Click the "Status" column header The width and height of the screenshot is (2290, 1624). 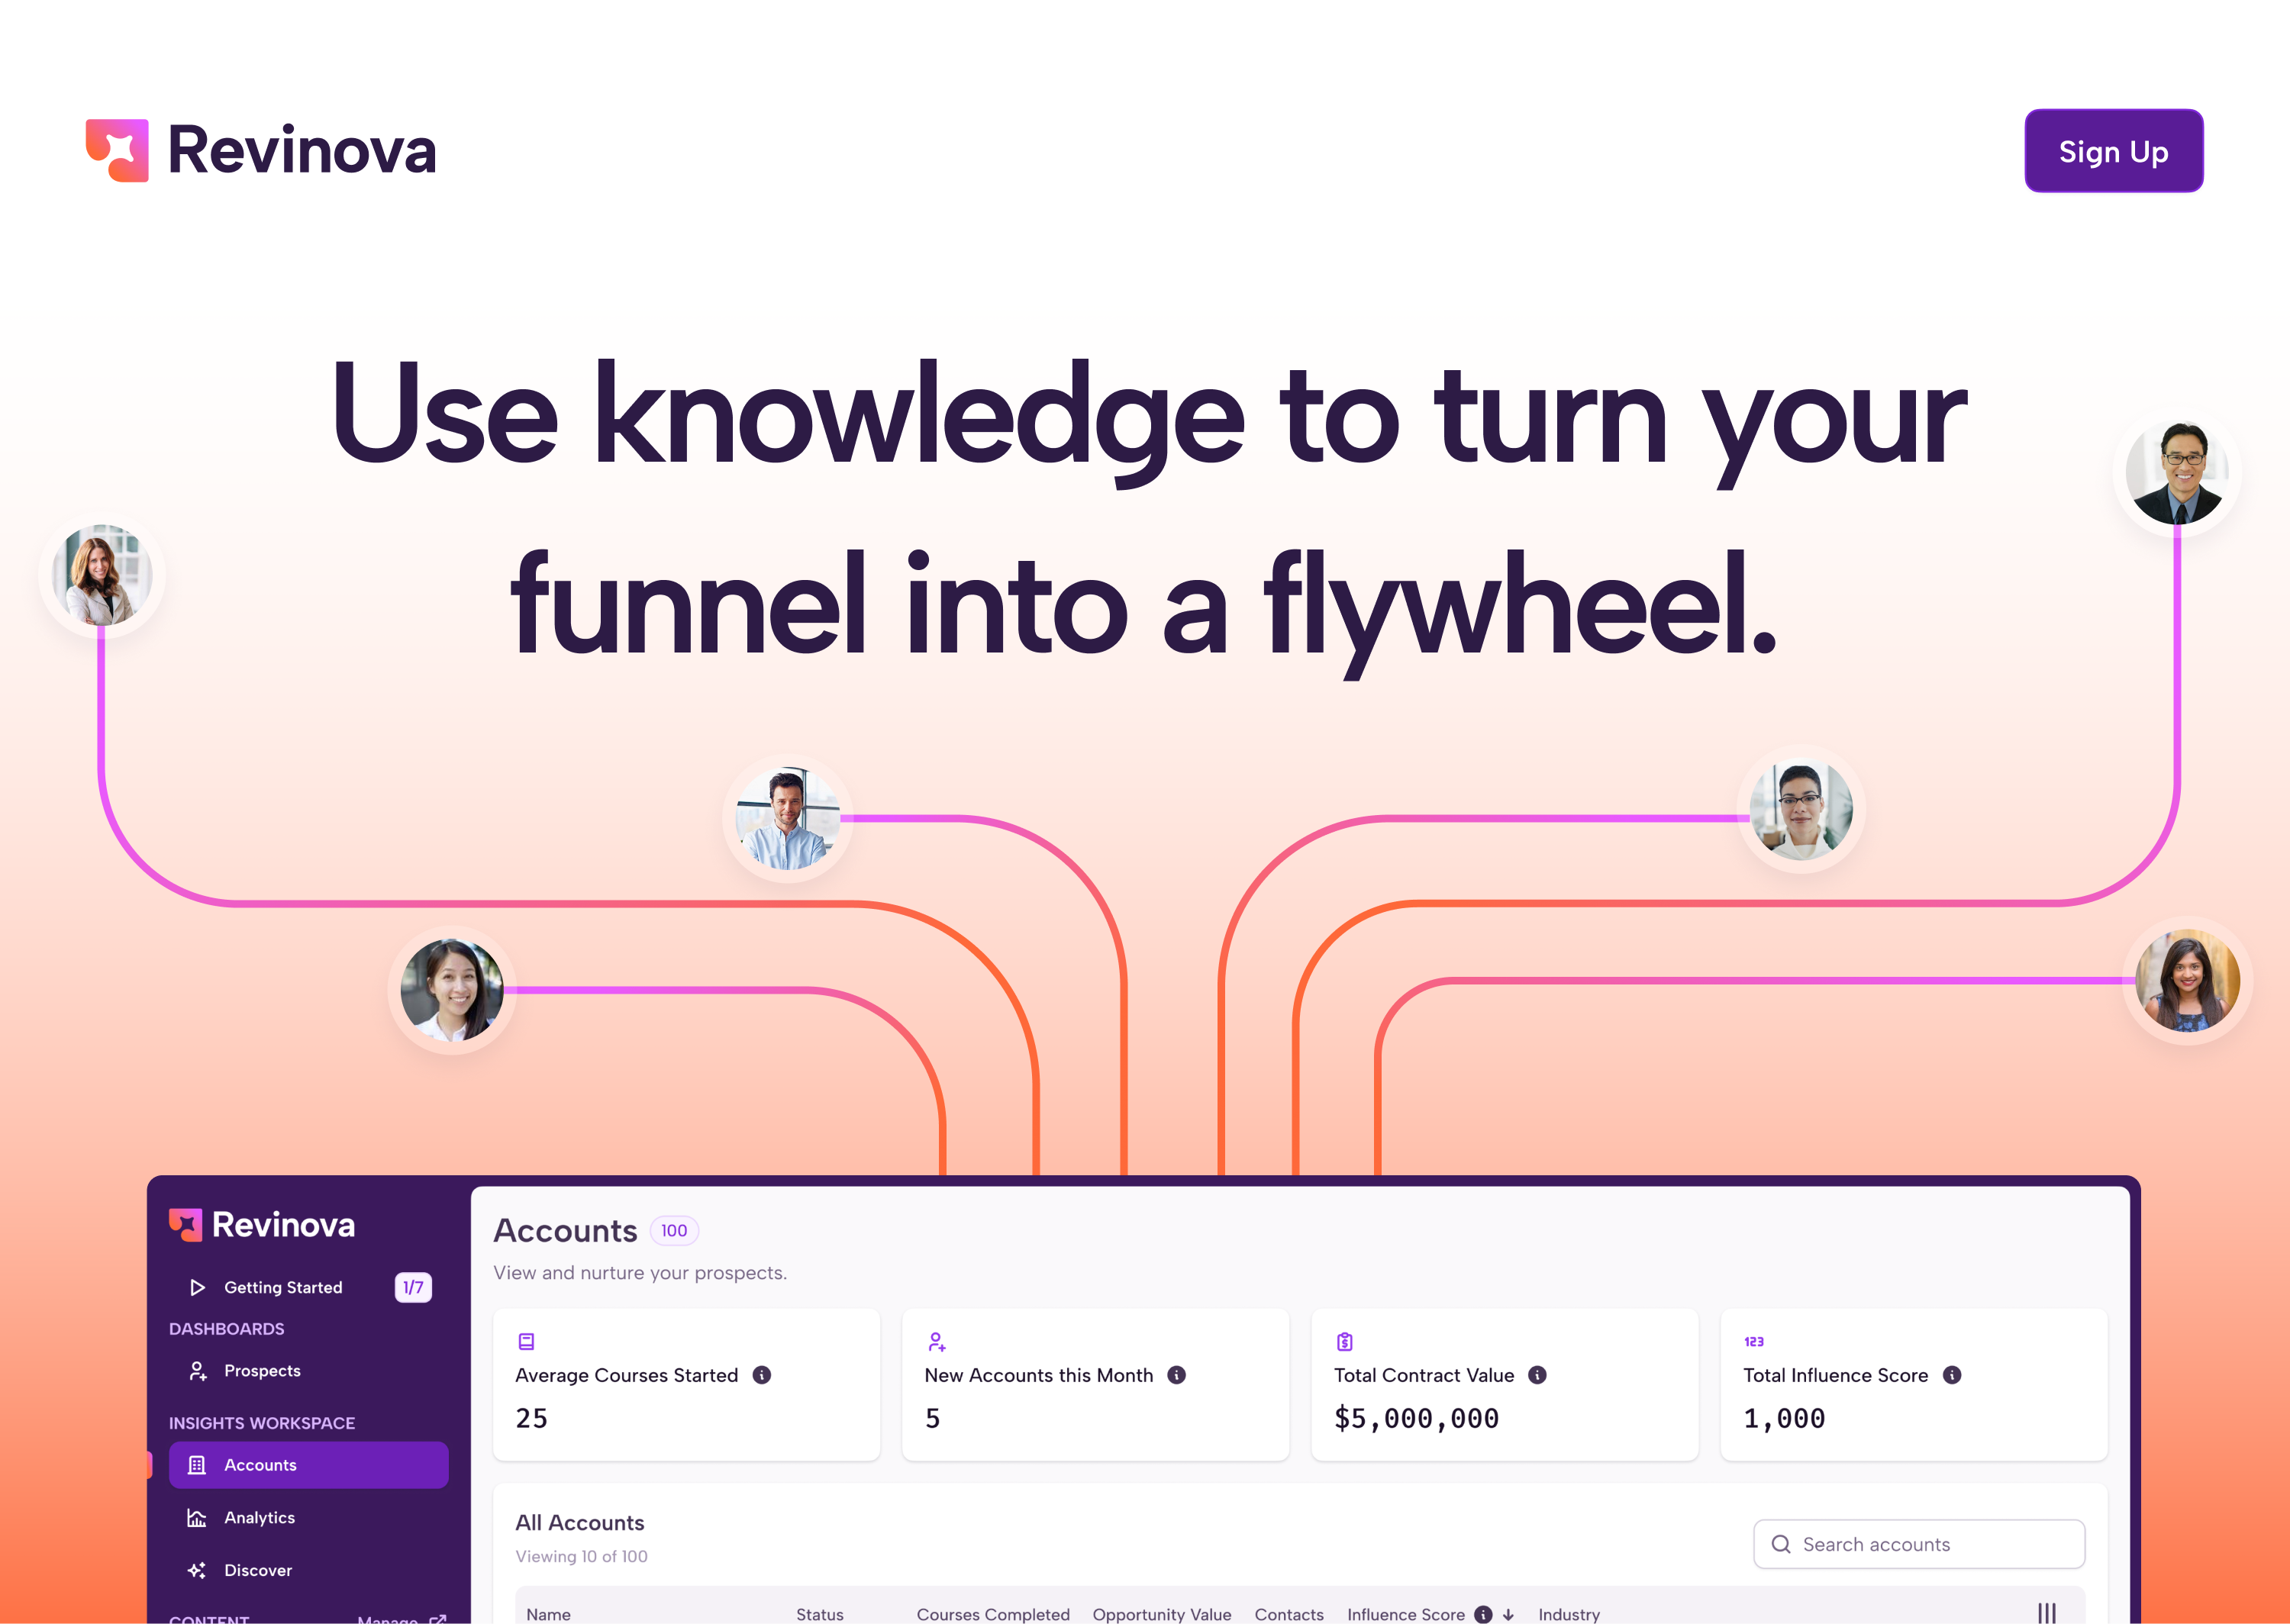(820, 1614)
